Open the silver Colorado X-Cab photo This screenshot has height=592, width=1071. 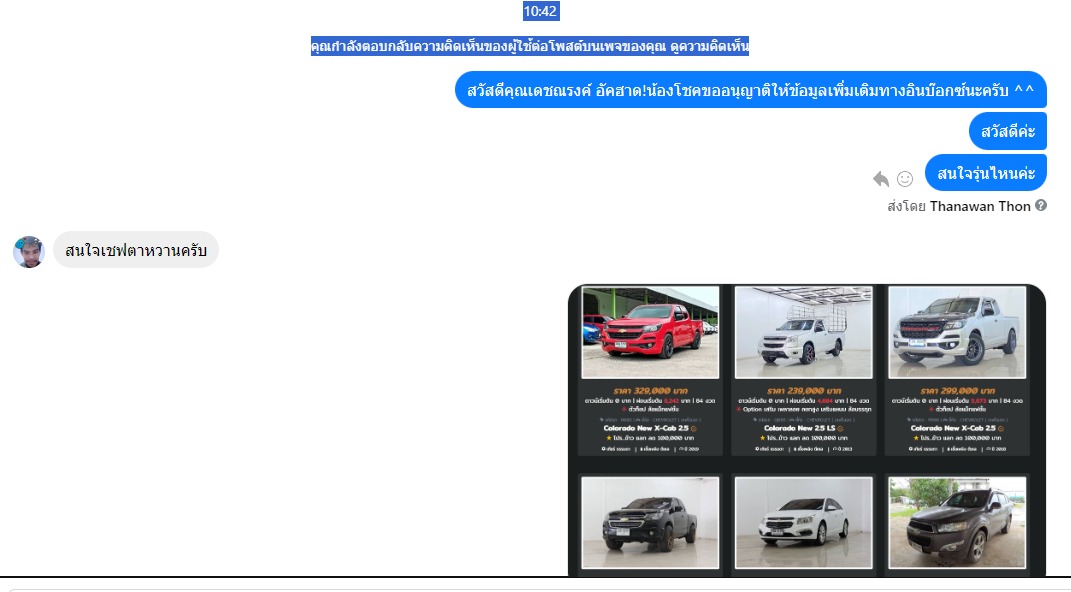point(957,333)
